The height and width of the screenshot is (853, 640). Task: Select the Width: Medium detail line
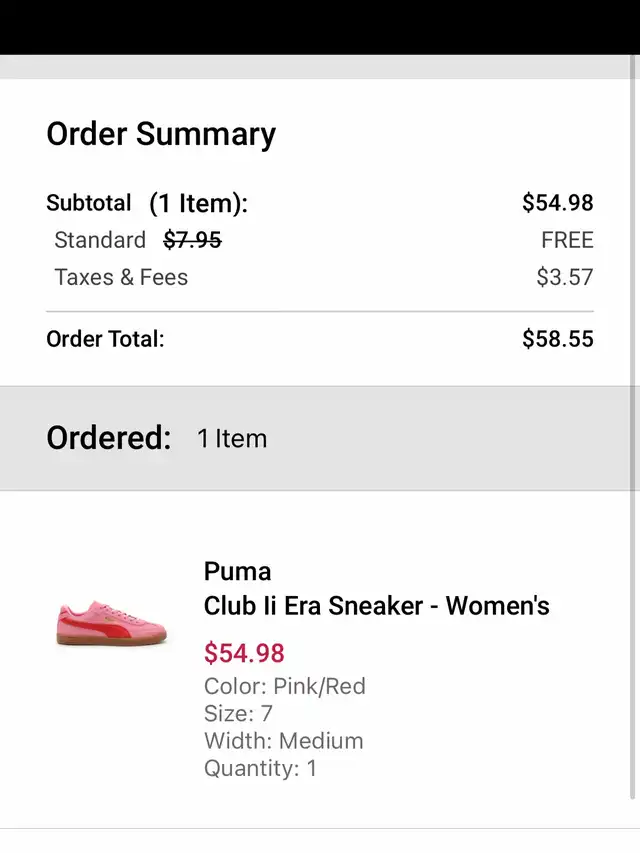(284, 741)
